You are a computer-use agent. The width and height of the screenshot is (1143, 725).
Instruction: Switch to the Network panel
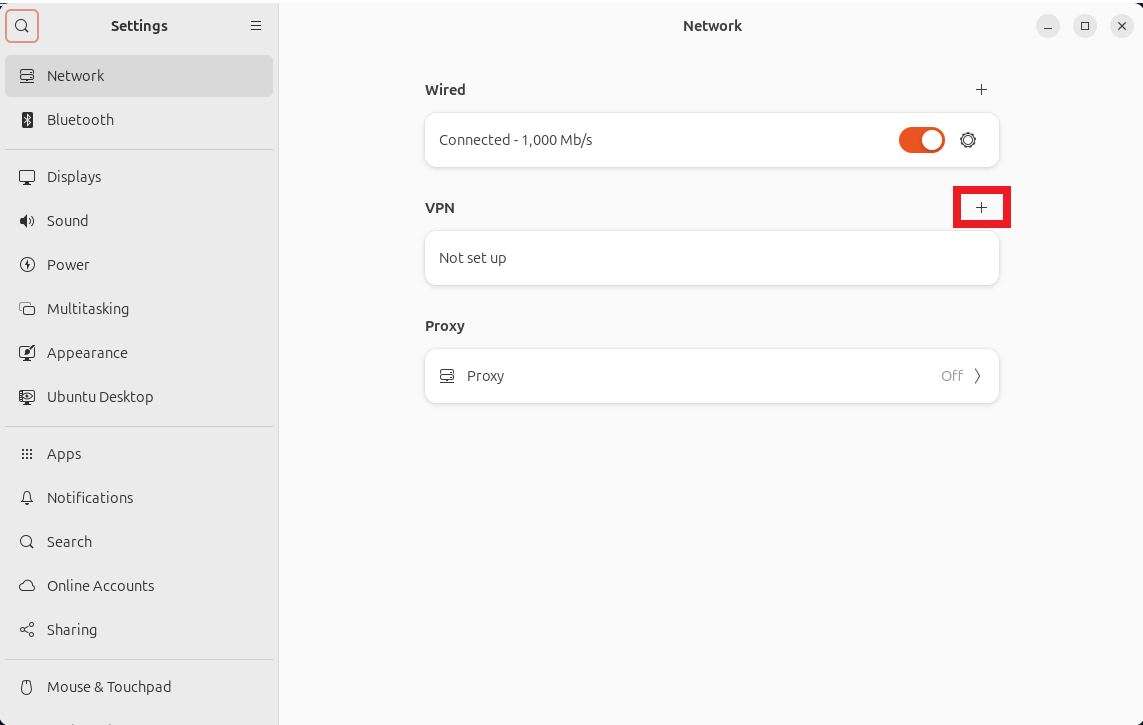74,75
